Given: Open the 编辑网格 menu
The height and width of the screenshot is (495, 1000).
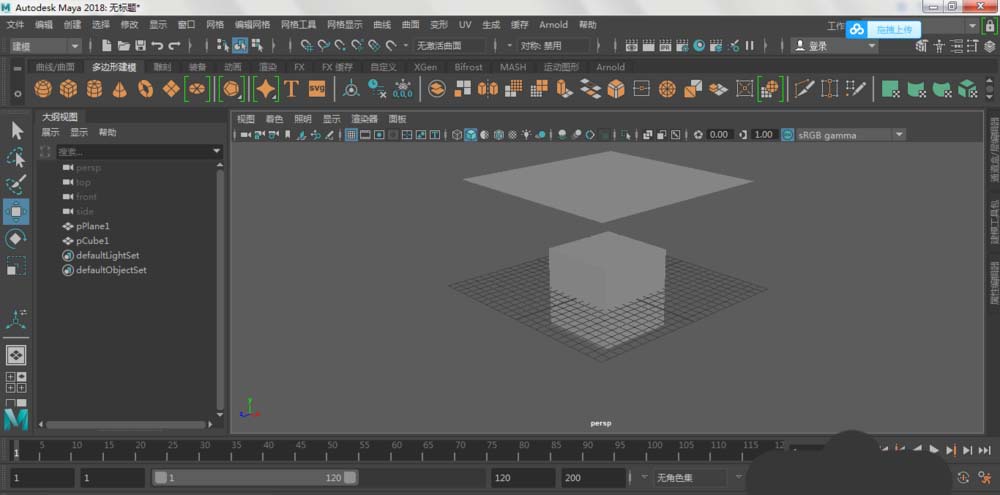Looking at the screenshot, I should pos(251,24).
